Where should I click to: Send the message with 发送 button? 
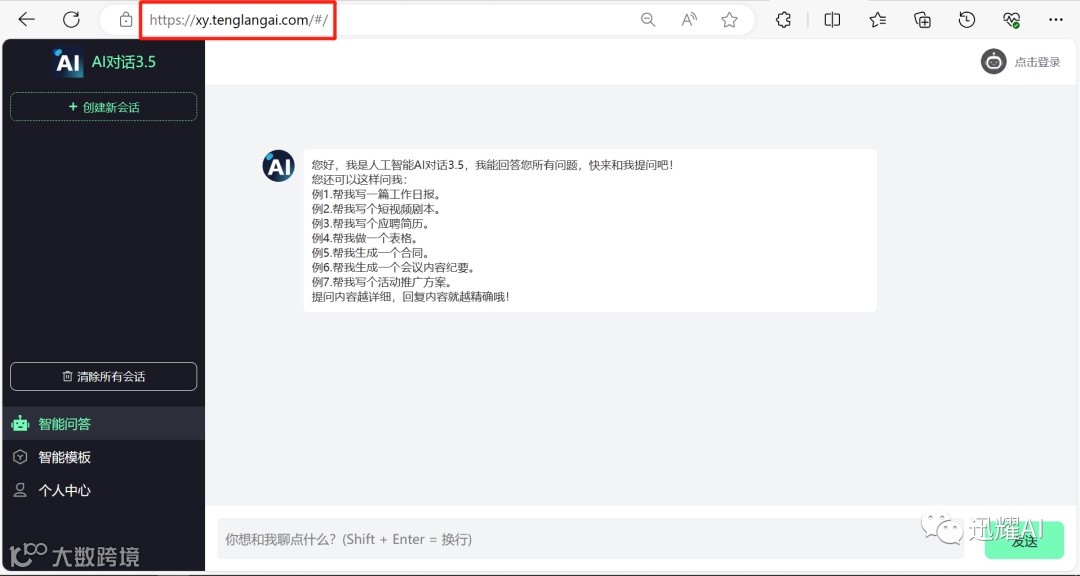[x=1024, y=540]
